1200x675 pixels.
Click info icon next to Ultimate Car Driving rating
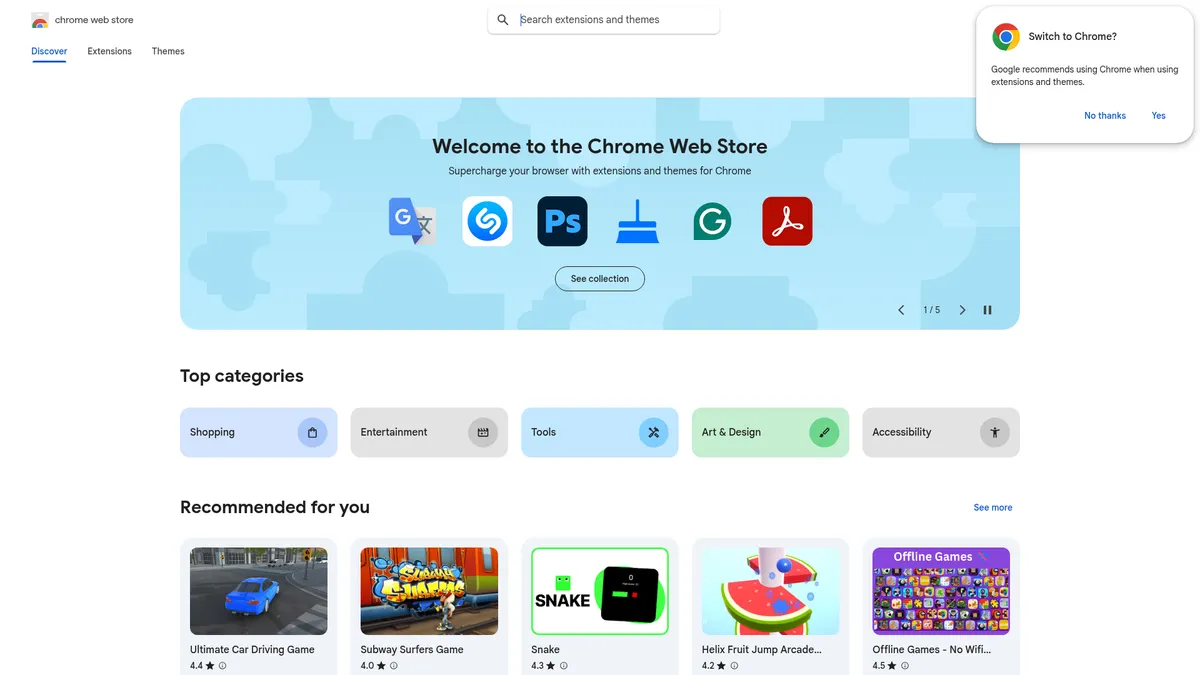(x=222, y=666)
